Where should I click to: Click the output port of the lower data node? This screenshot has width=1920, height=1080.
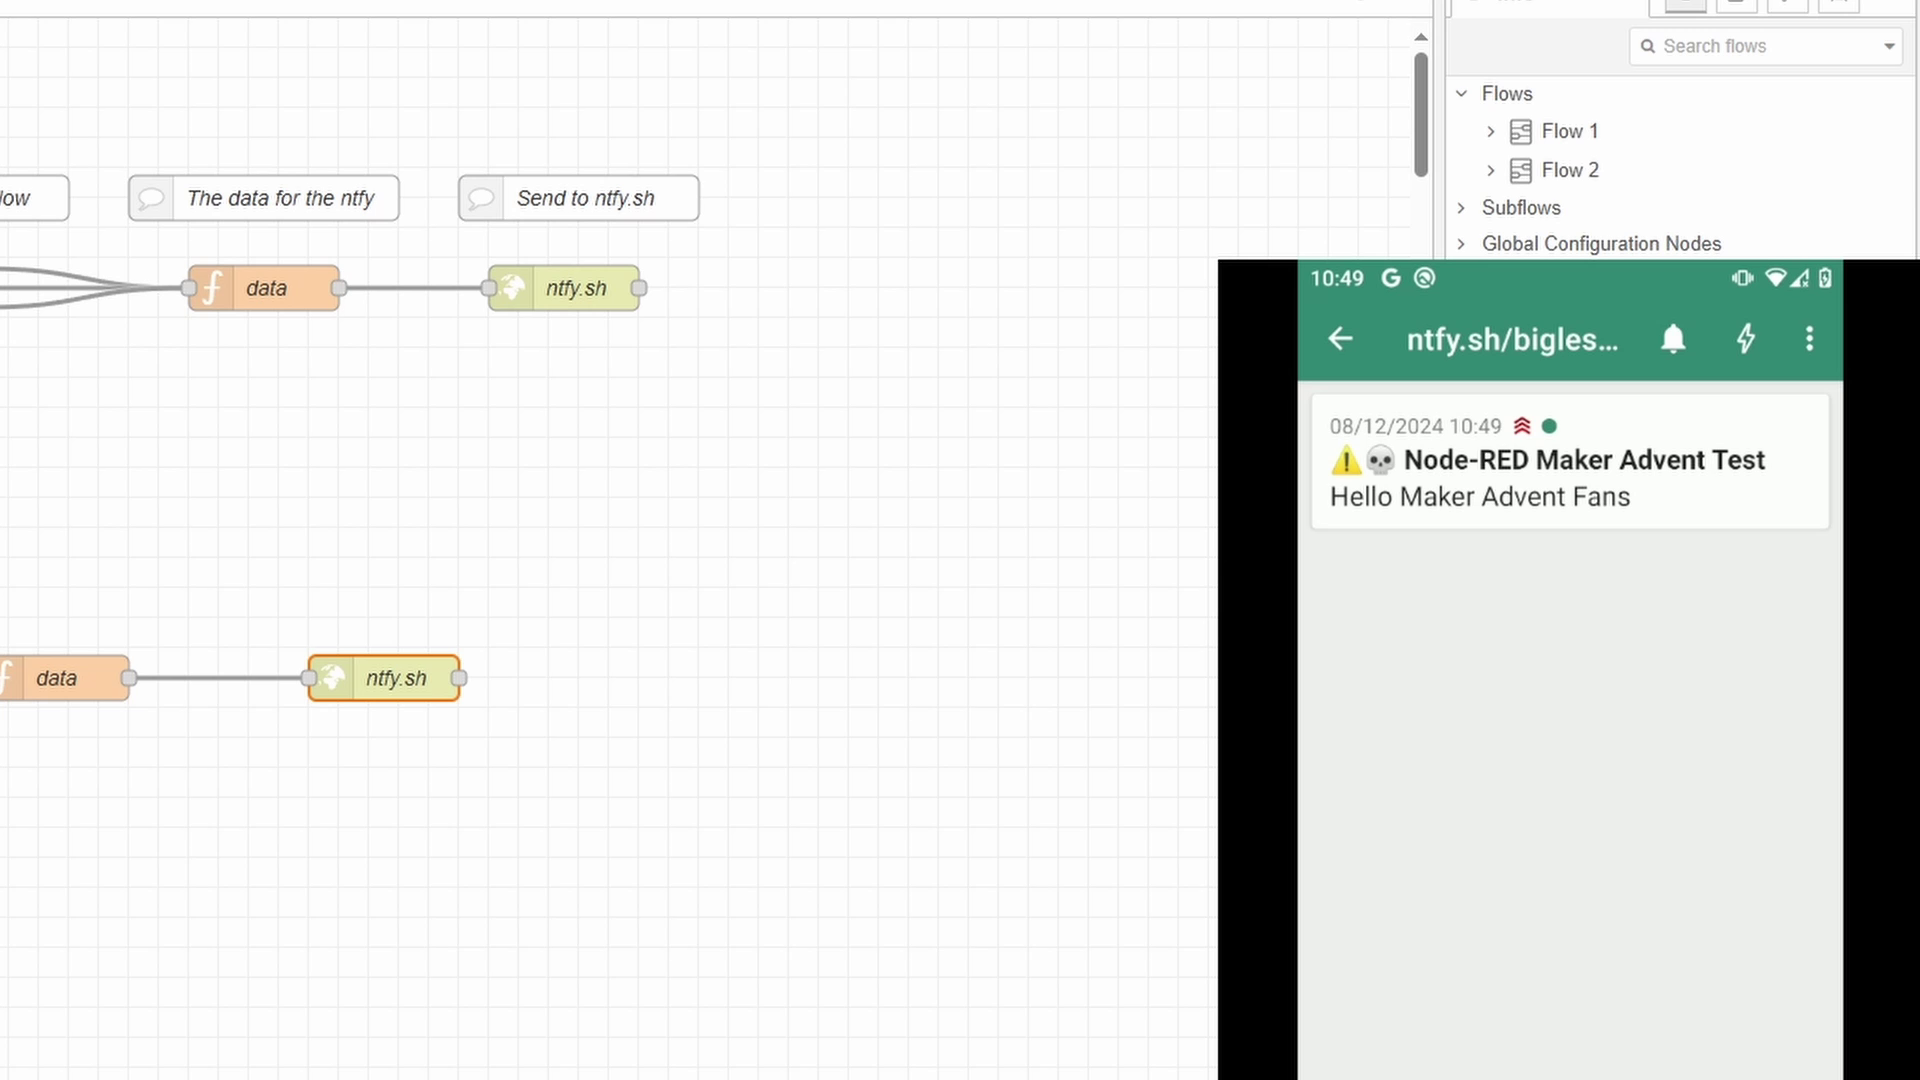(129, 678)
